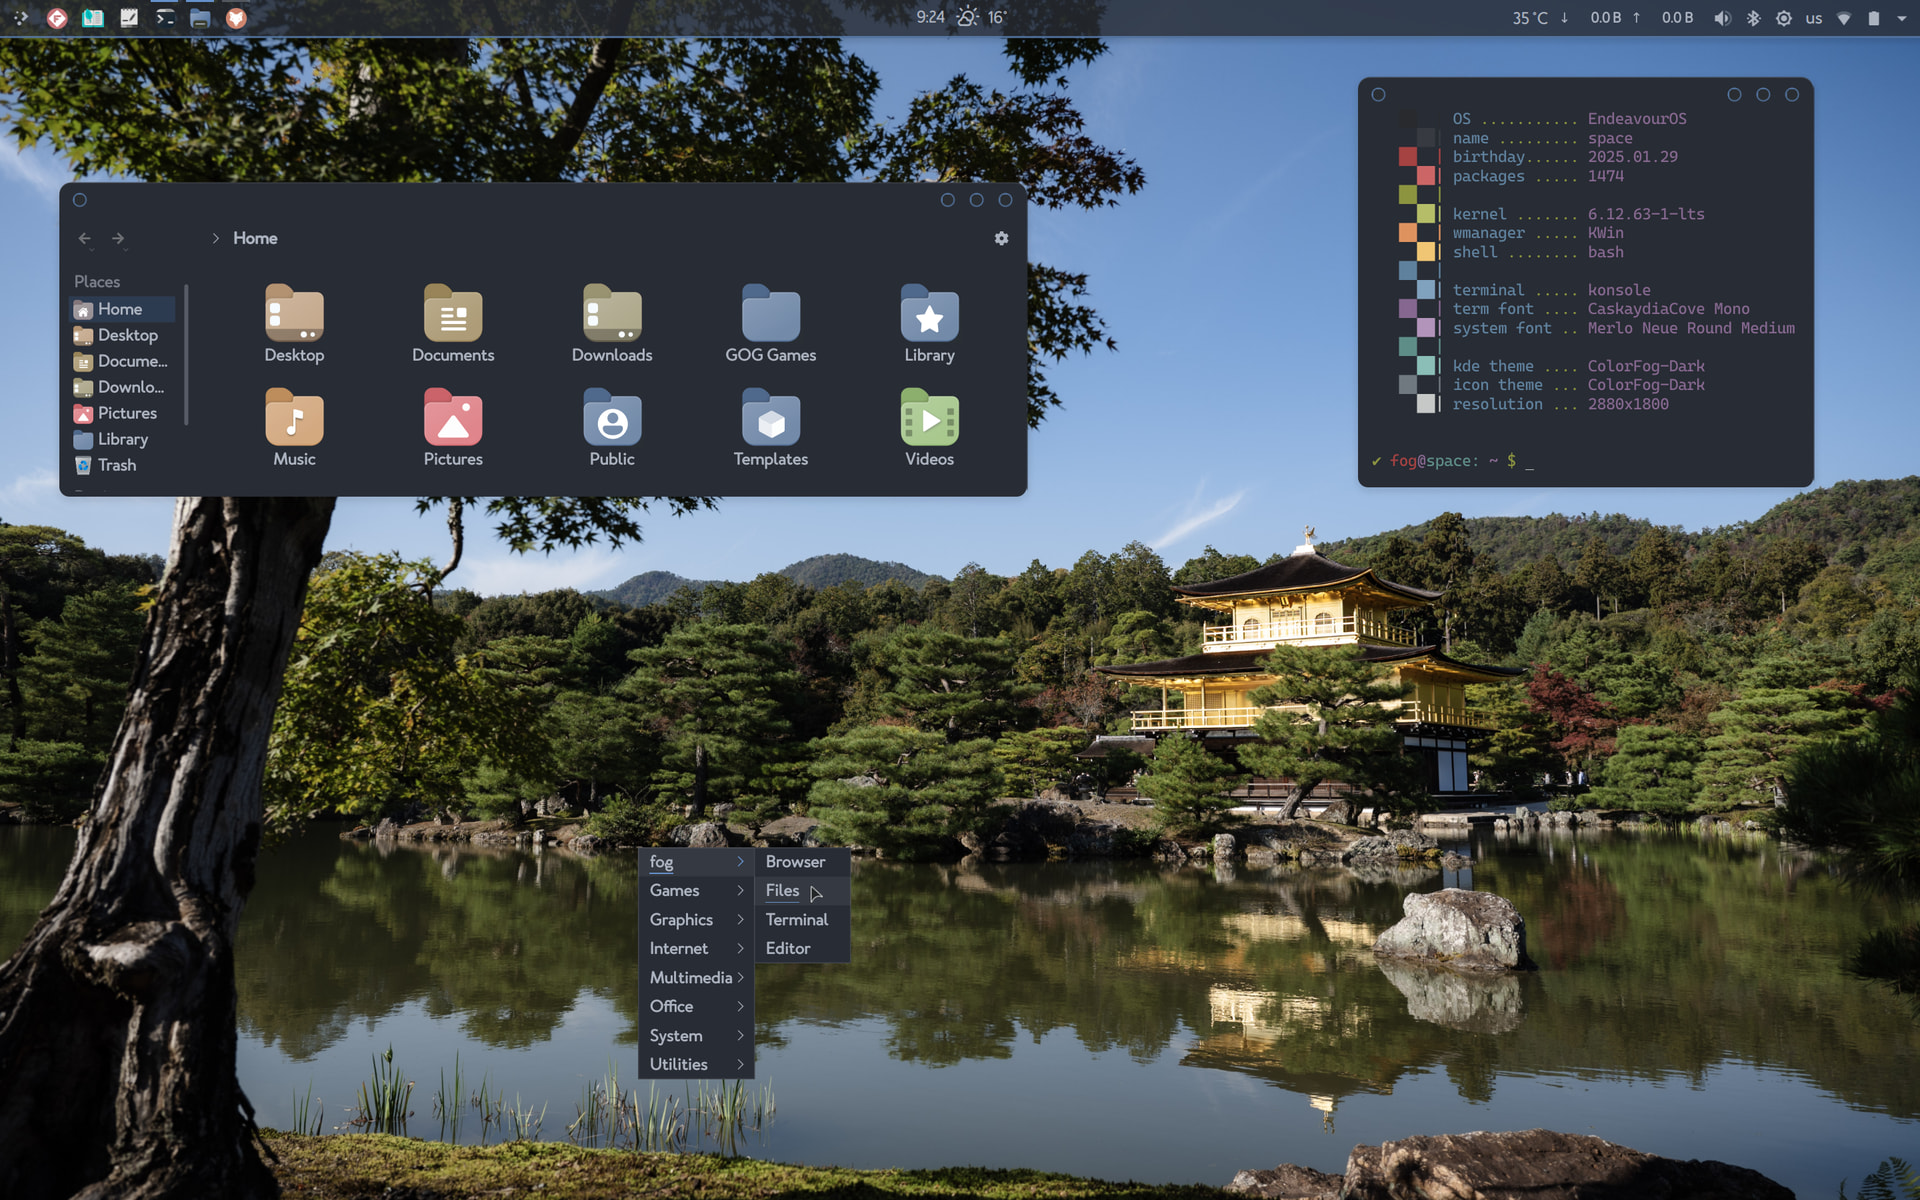Go back in the file manager
The height and width of the screenshot is (1200, 1920).
85,238
